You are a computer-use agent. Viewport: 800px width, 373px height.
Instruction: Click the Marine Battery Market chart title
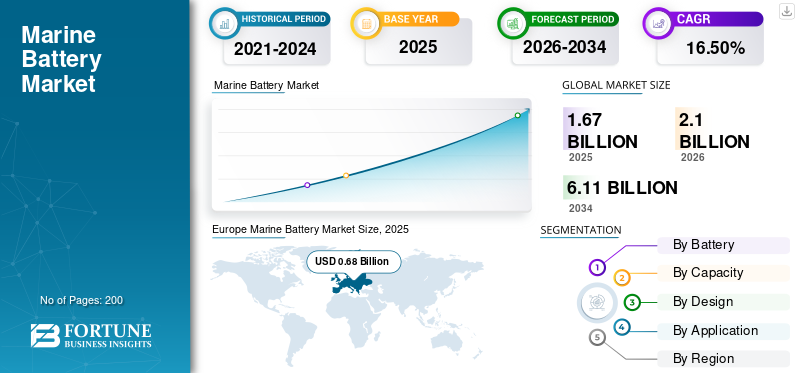click(x=266, y=85)
